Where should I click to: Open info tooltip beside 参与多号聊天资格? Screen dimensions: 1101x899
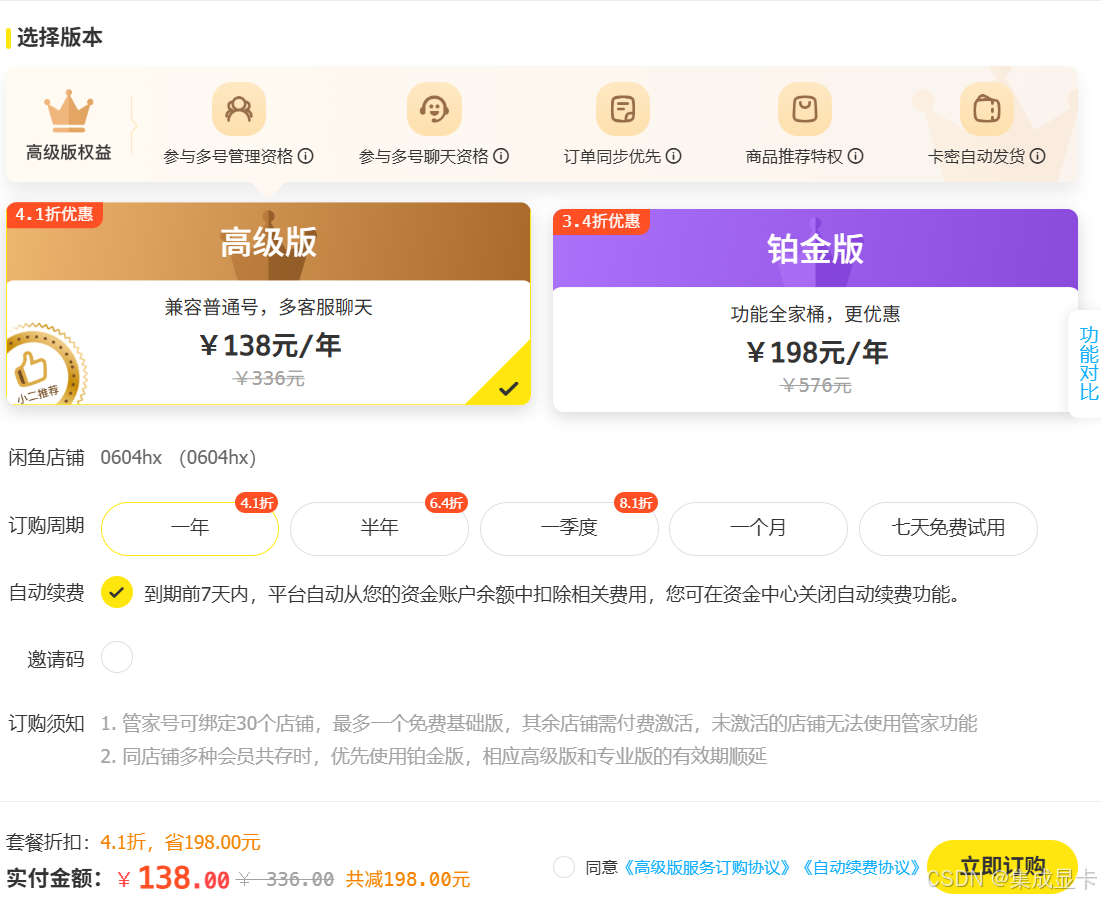click(x=501, y=156)
